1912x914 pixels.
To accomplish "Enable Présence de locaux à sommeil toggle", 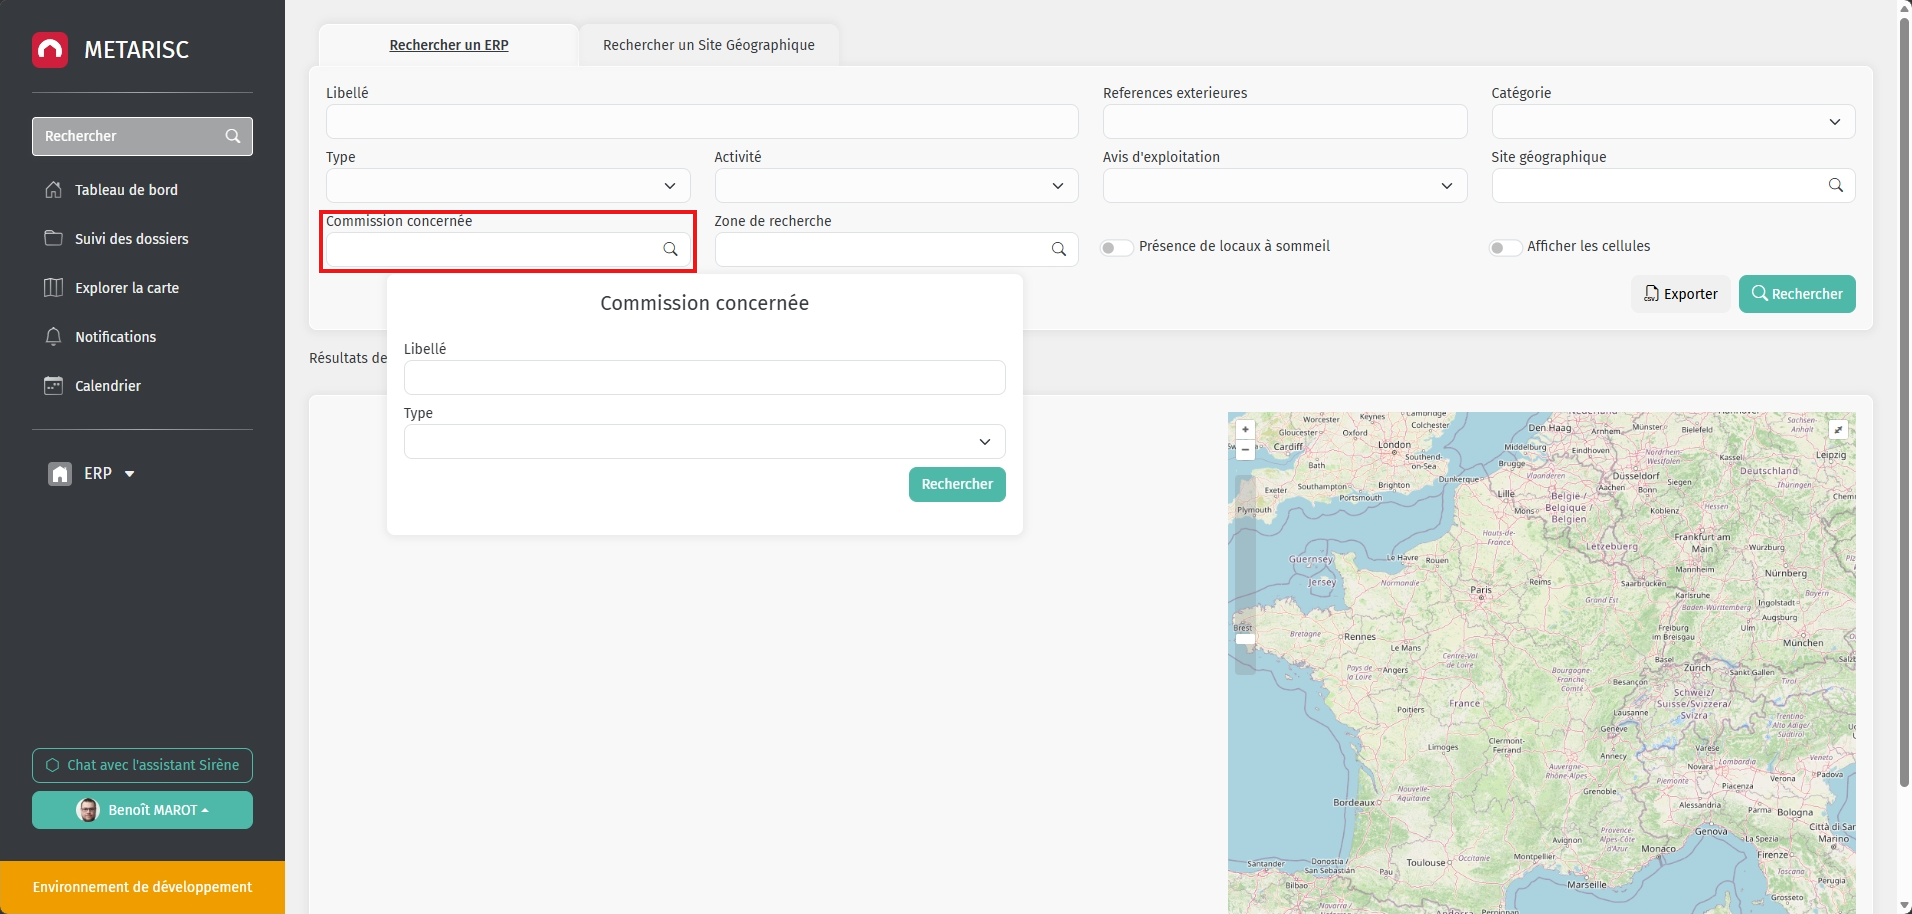I will (1116, 248).
